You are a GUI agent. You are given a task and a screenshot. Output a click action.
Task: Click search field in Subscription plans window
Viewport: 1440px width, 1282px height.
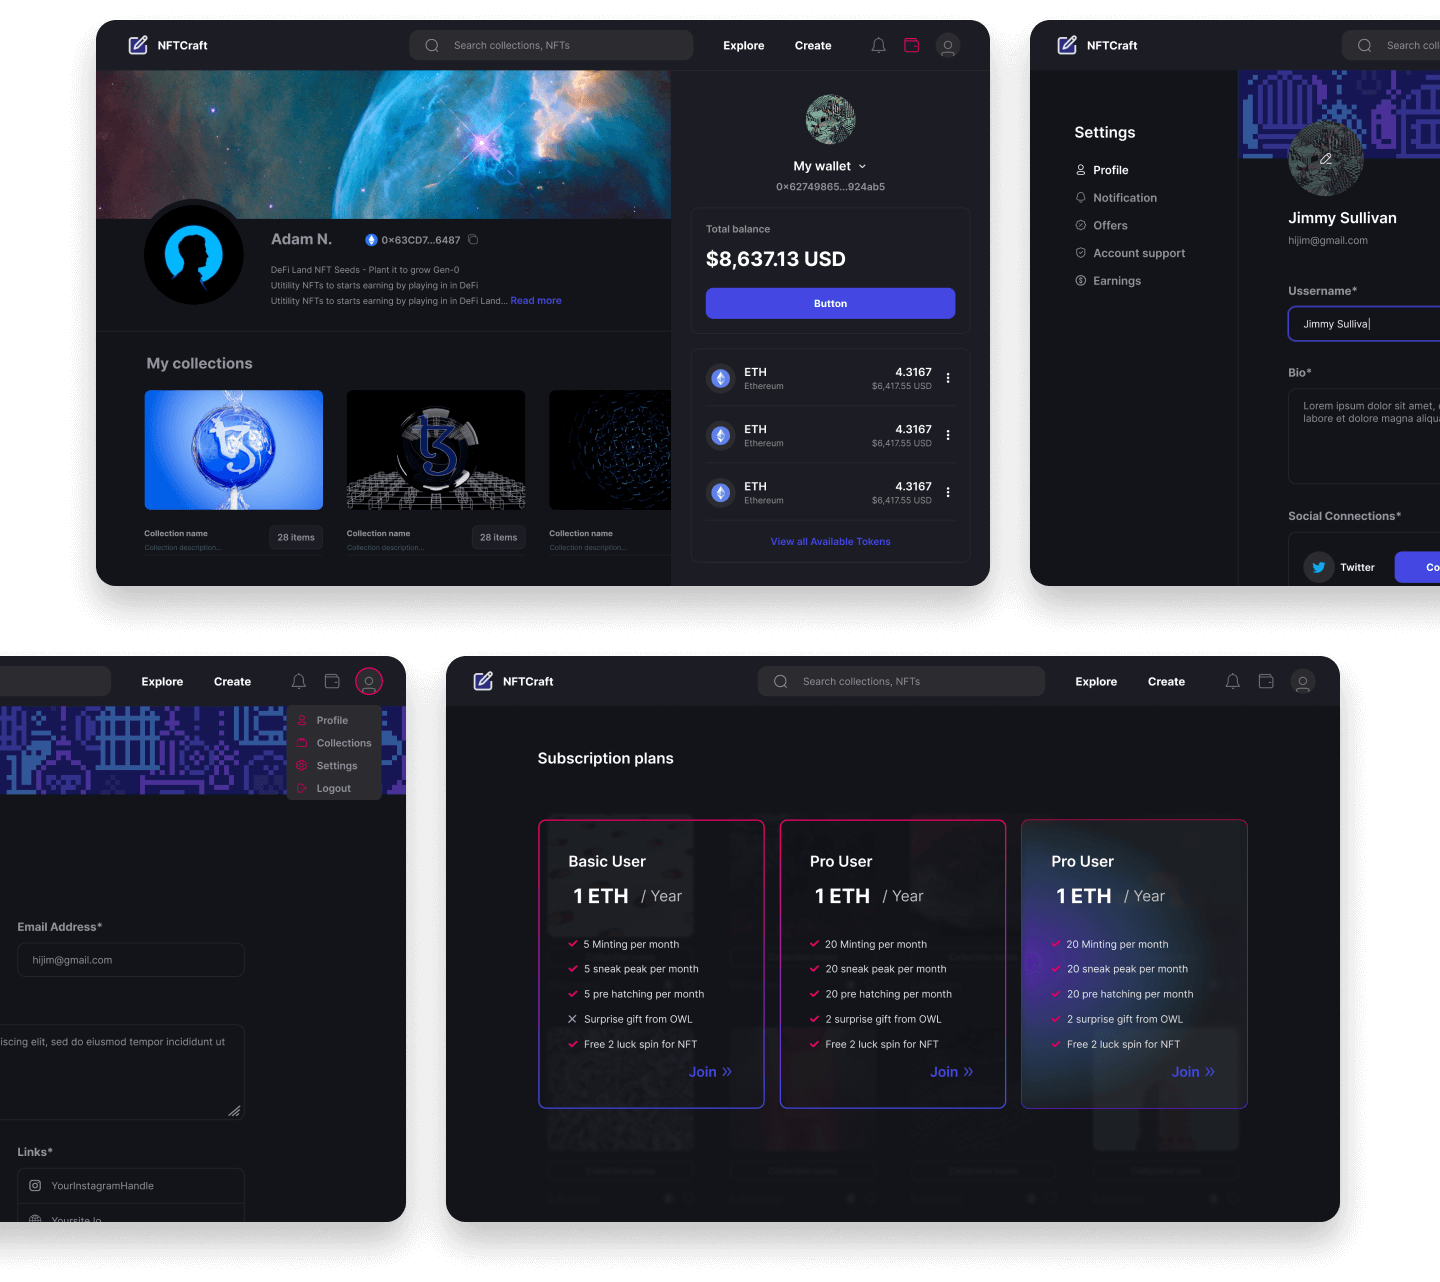click(901, 681)
